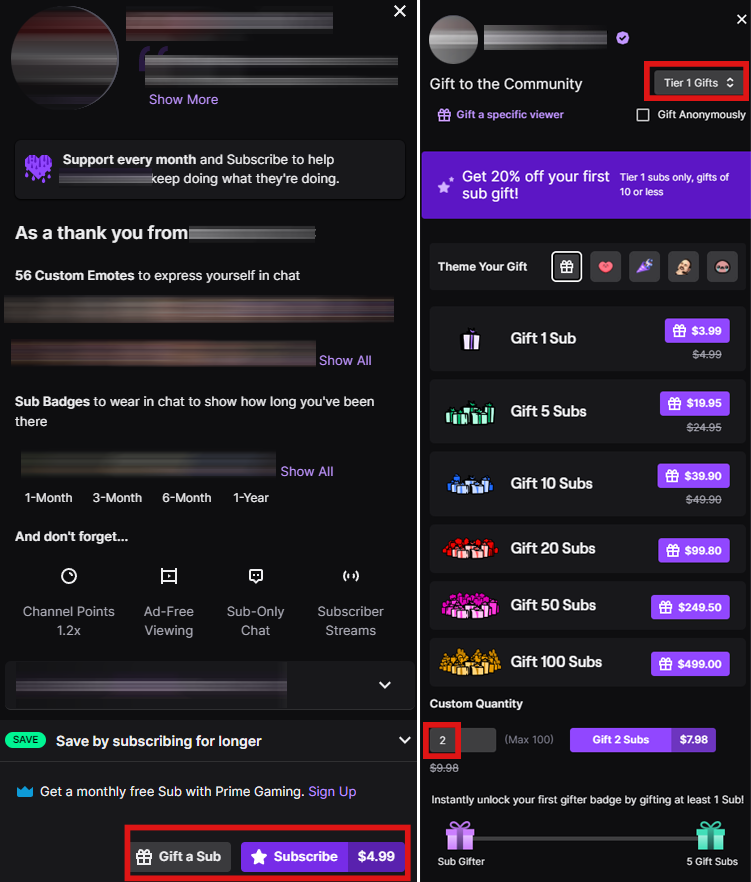The height and width of the screenshot is (882, 751).
Task: Click the Gift a Sub button
Action: click(179, 856)
